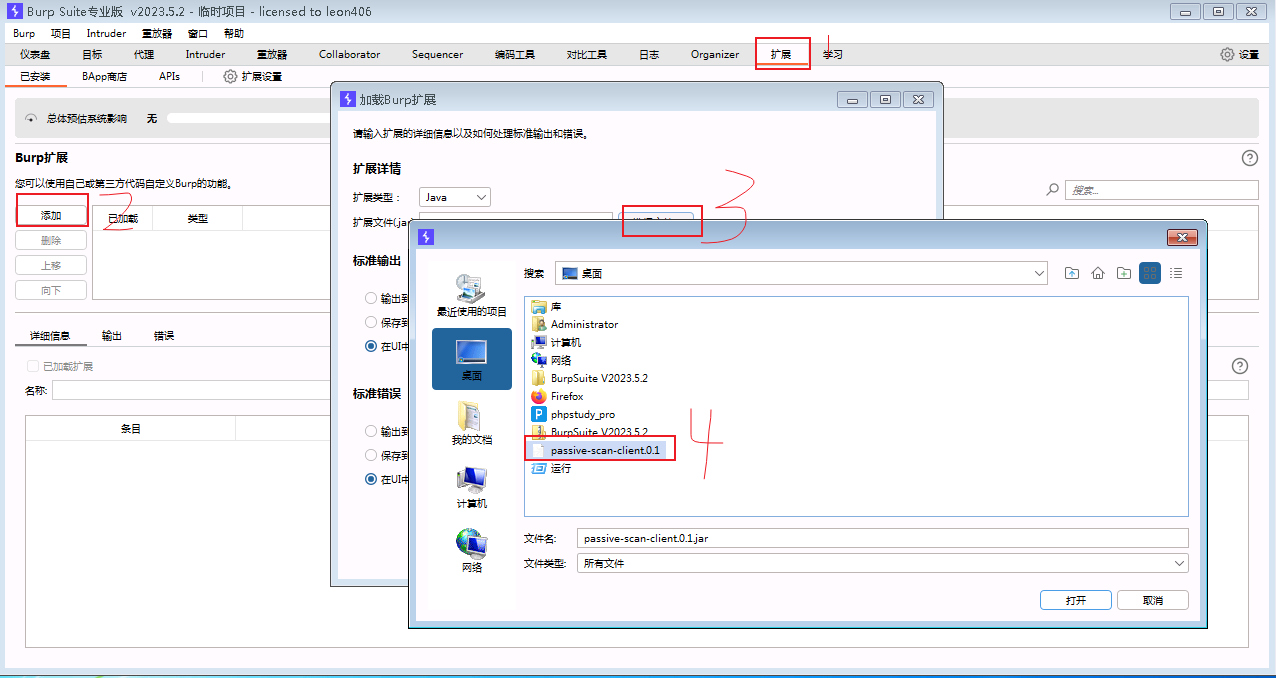This screenshot has height=678, width=1276.
Task: Switch to the 仪表盘 tab
Action: pyautogui.click(x=35, y=54)
